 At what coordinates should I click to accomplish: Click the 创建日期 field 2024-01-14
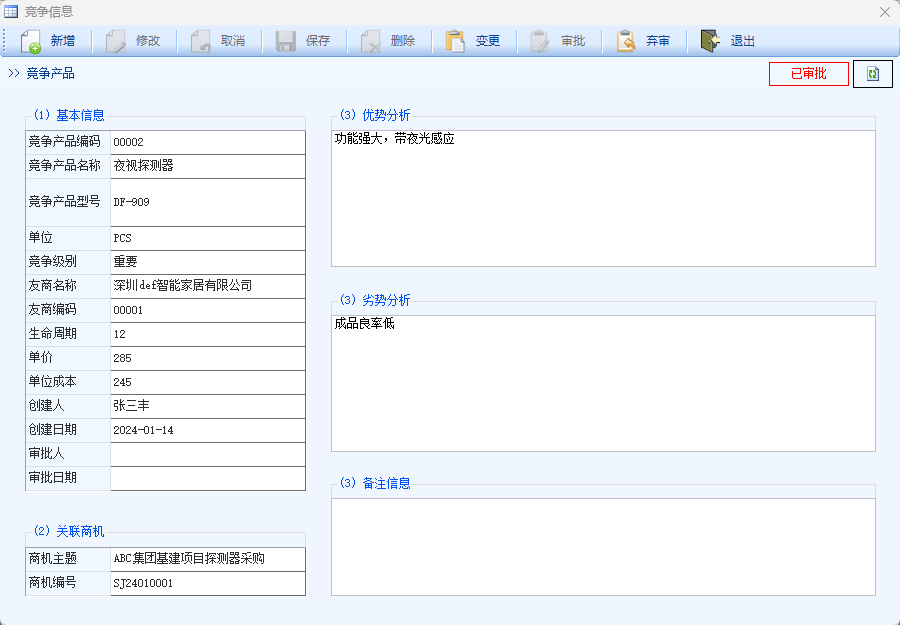[208, 430]
